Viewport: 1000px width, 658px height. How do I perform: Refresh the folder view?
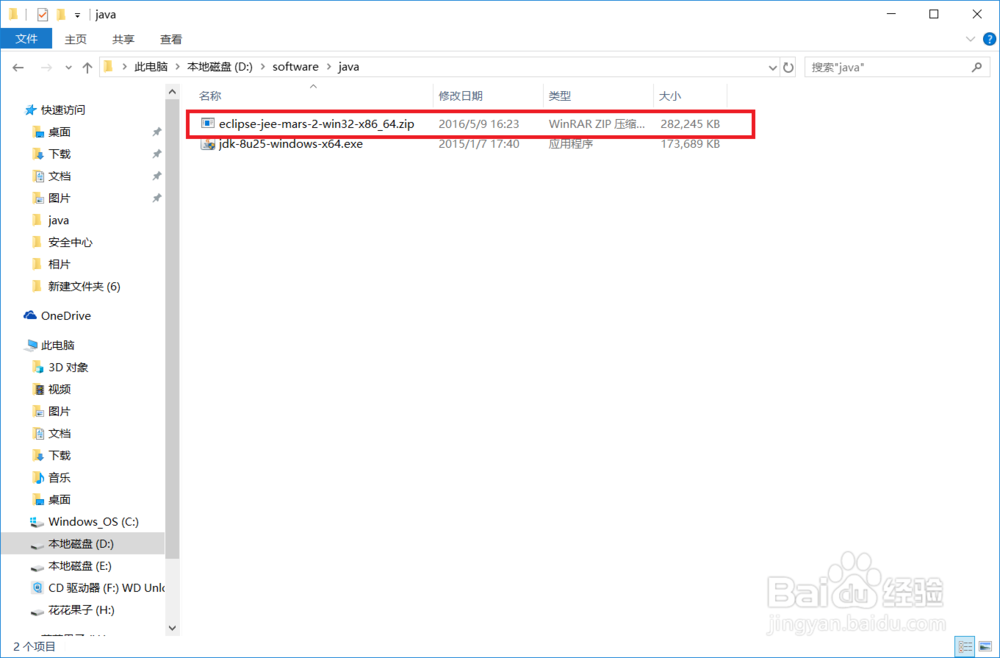coord(789,67)
